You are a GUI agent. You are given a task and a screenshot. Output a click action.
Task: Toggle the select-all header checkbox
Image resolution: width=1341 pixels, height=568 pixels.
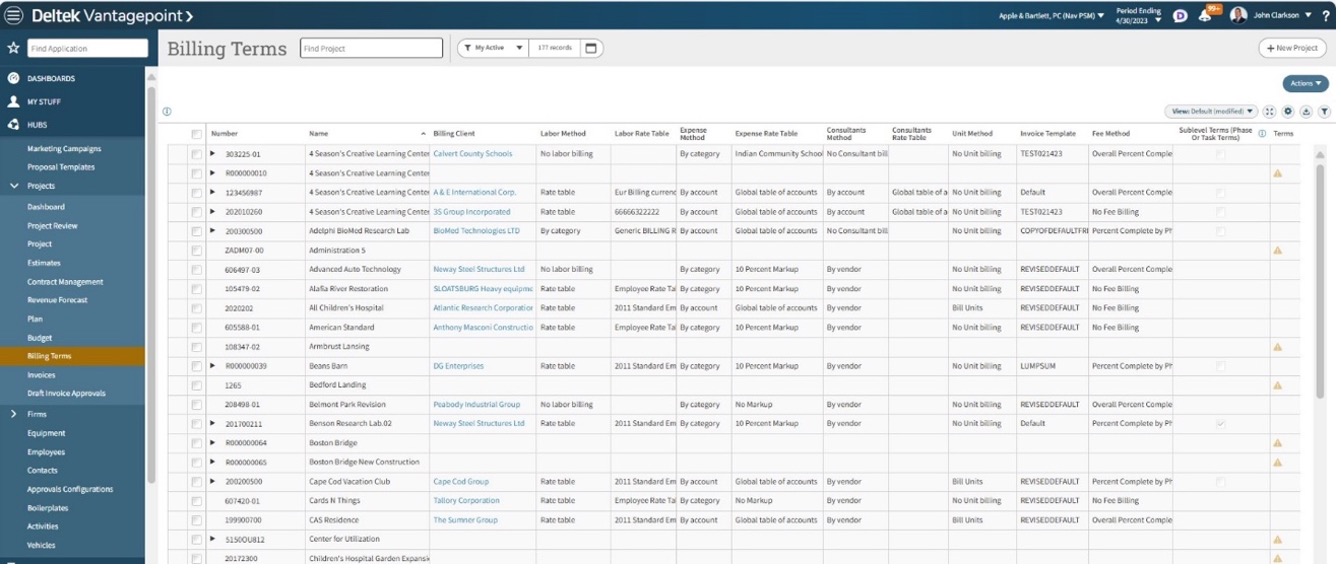point(197,134)
